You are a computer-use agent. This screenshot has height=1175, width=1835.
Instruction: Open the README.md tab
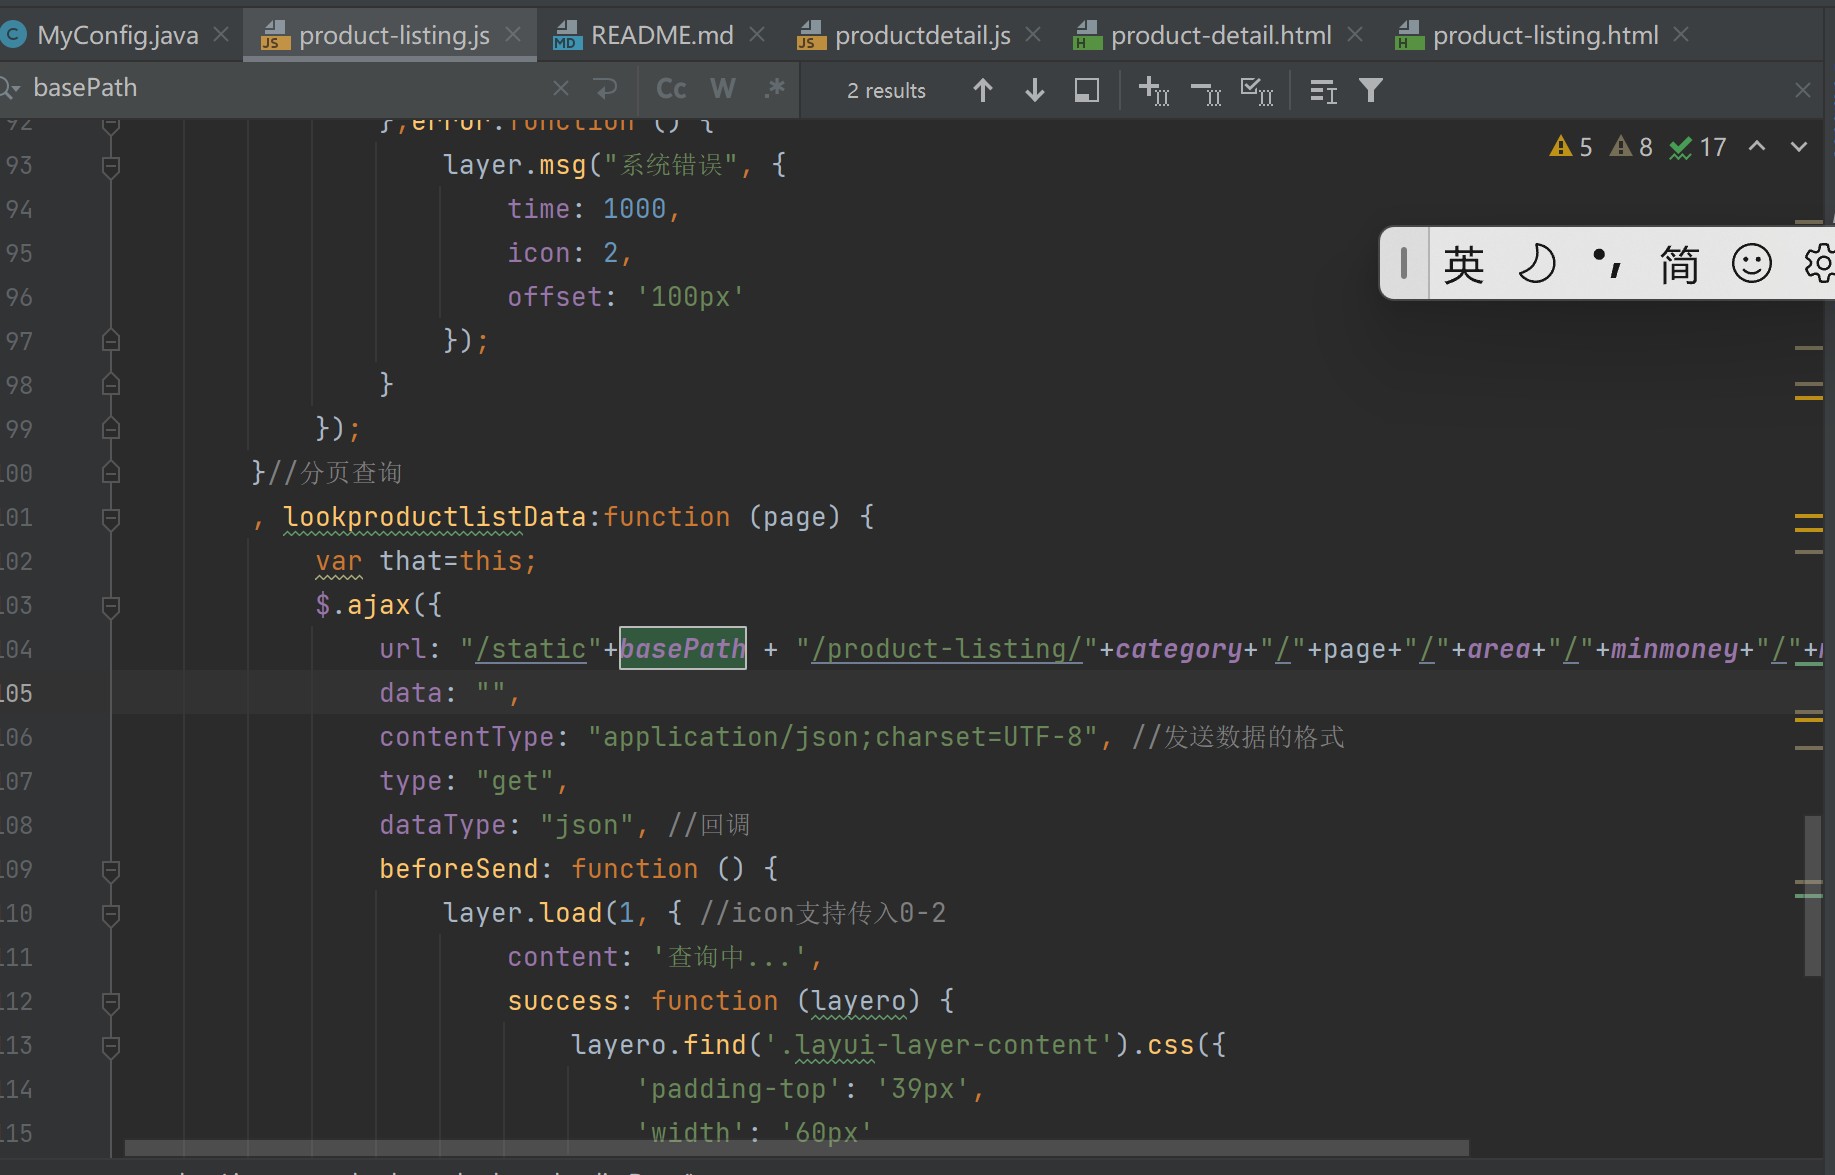(662, 35)
